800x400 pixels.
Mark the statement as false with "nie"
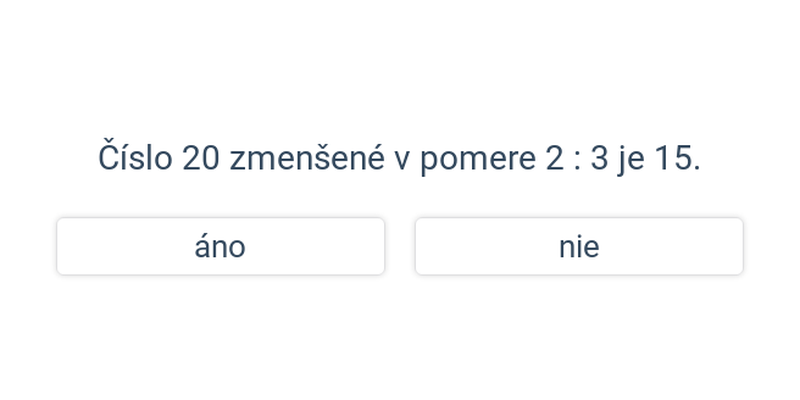579,246
